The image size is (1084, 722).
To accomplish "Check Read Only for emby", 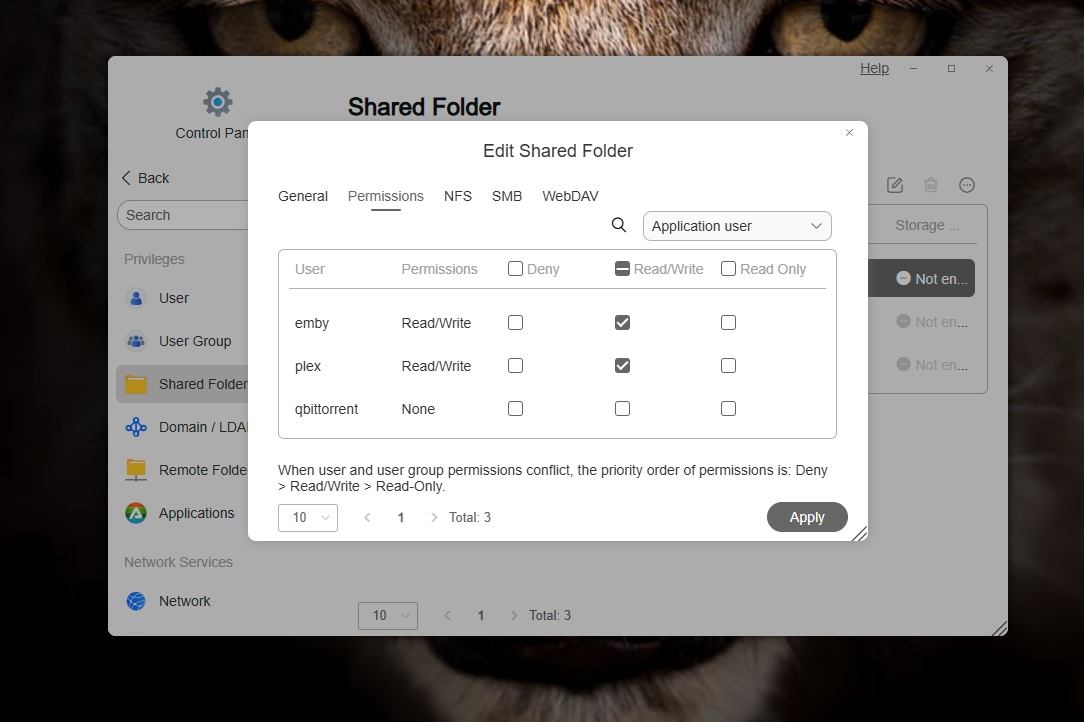I will tap(729, 322).
